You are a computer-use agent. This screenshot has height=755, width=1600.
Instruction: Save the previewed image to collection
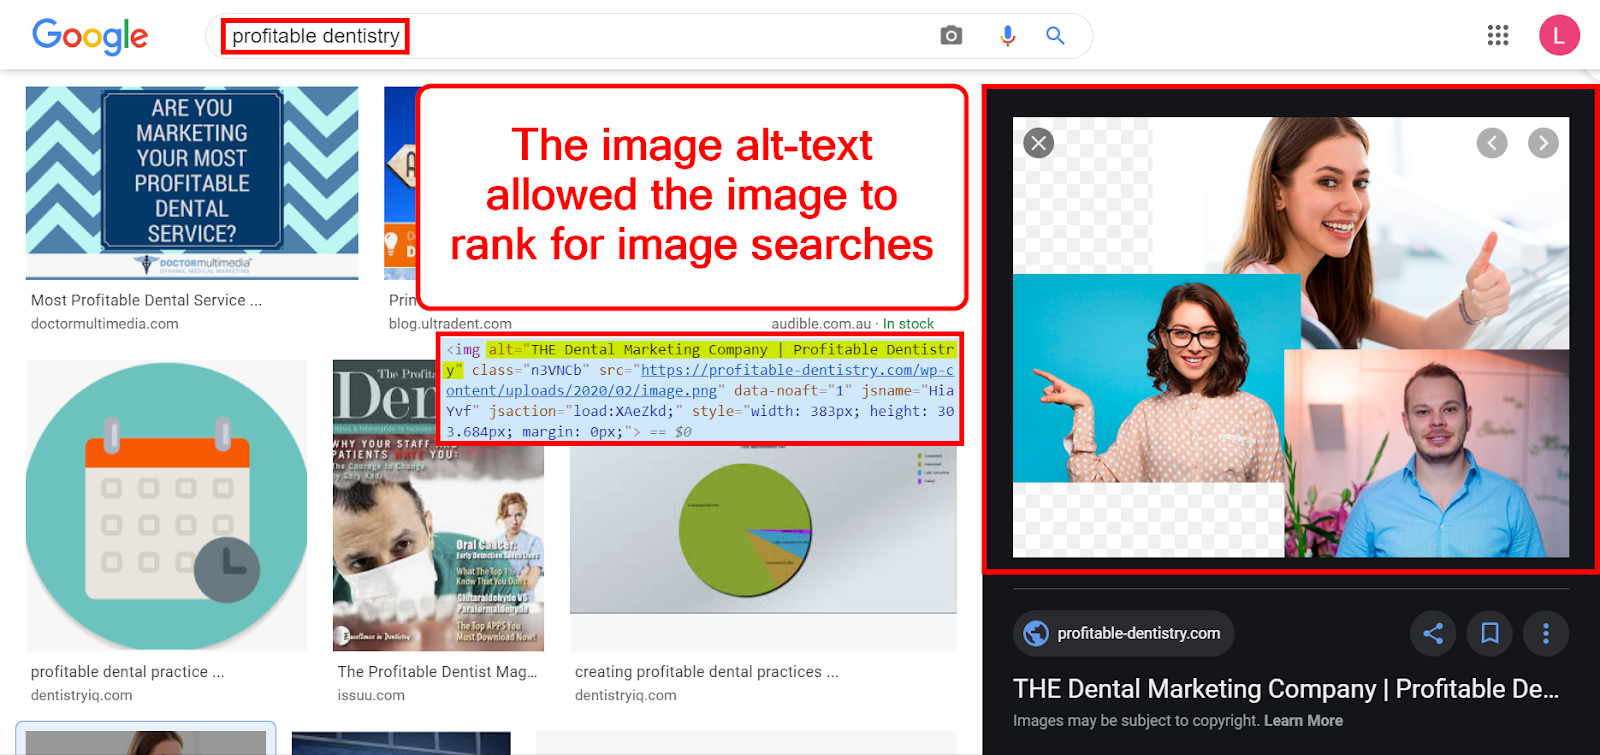tap(1489, 633)
